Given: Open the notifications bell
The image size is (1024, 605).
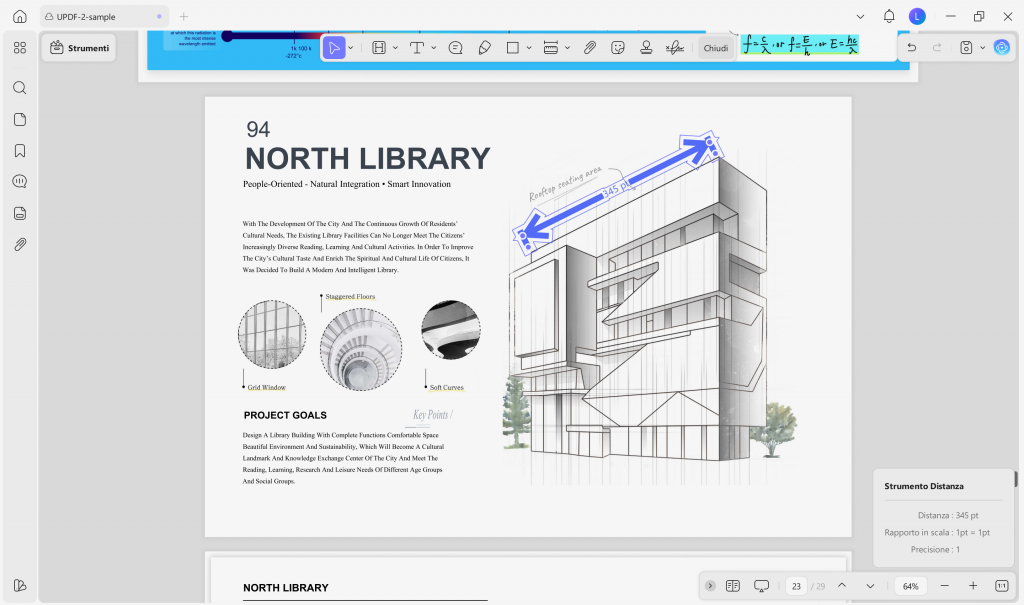Looking at the screenshot, I should point(889,16).
